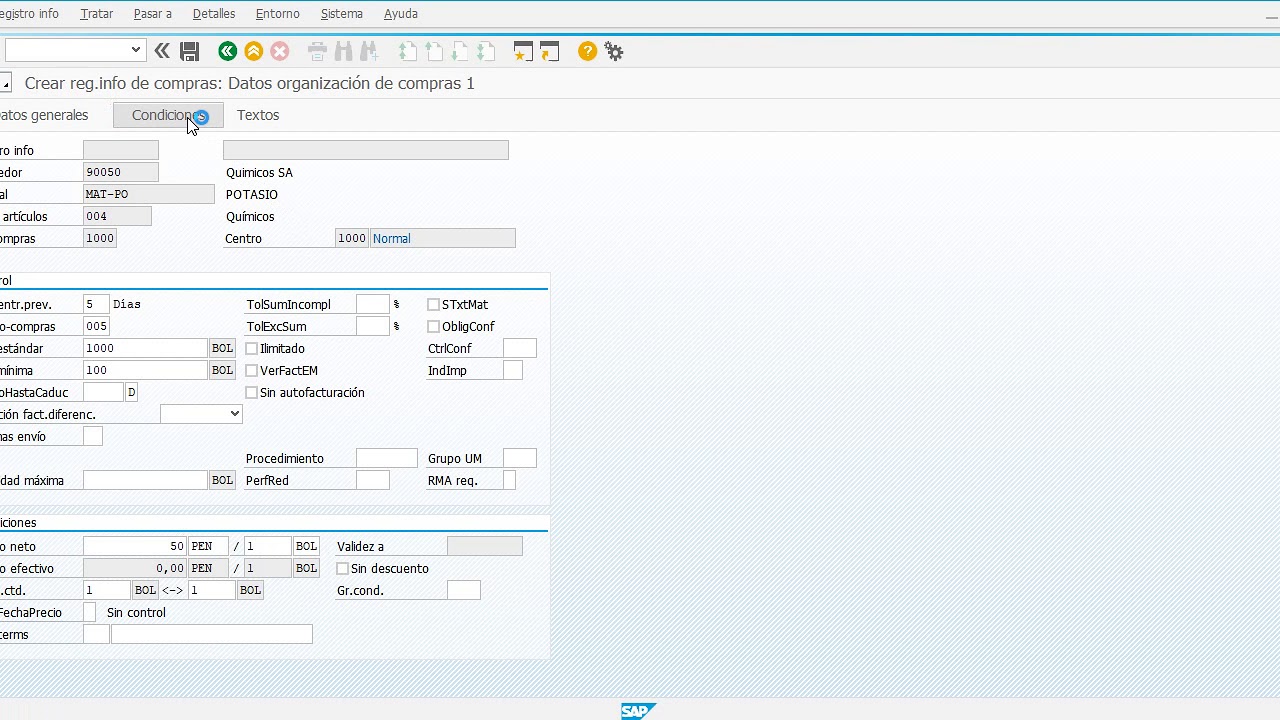Check the Sin descuento checkbox
1280x720 pixels.
(x=342, y=569)
